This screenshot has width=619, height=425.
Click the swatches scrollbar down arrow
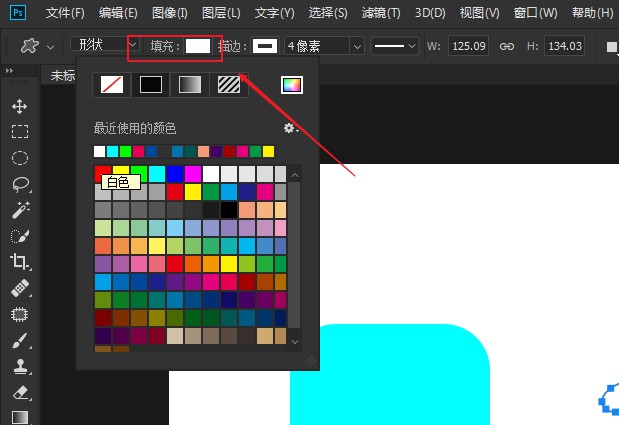pyautogui.click(x=295, y=342)
